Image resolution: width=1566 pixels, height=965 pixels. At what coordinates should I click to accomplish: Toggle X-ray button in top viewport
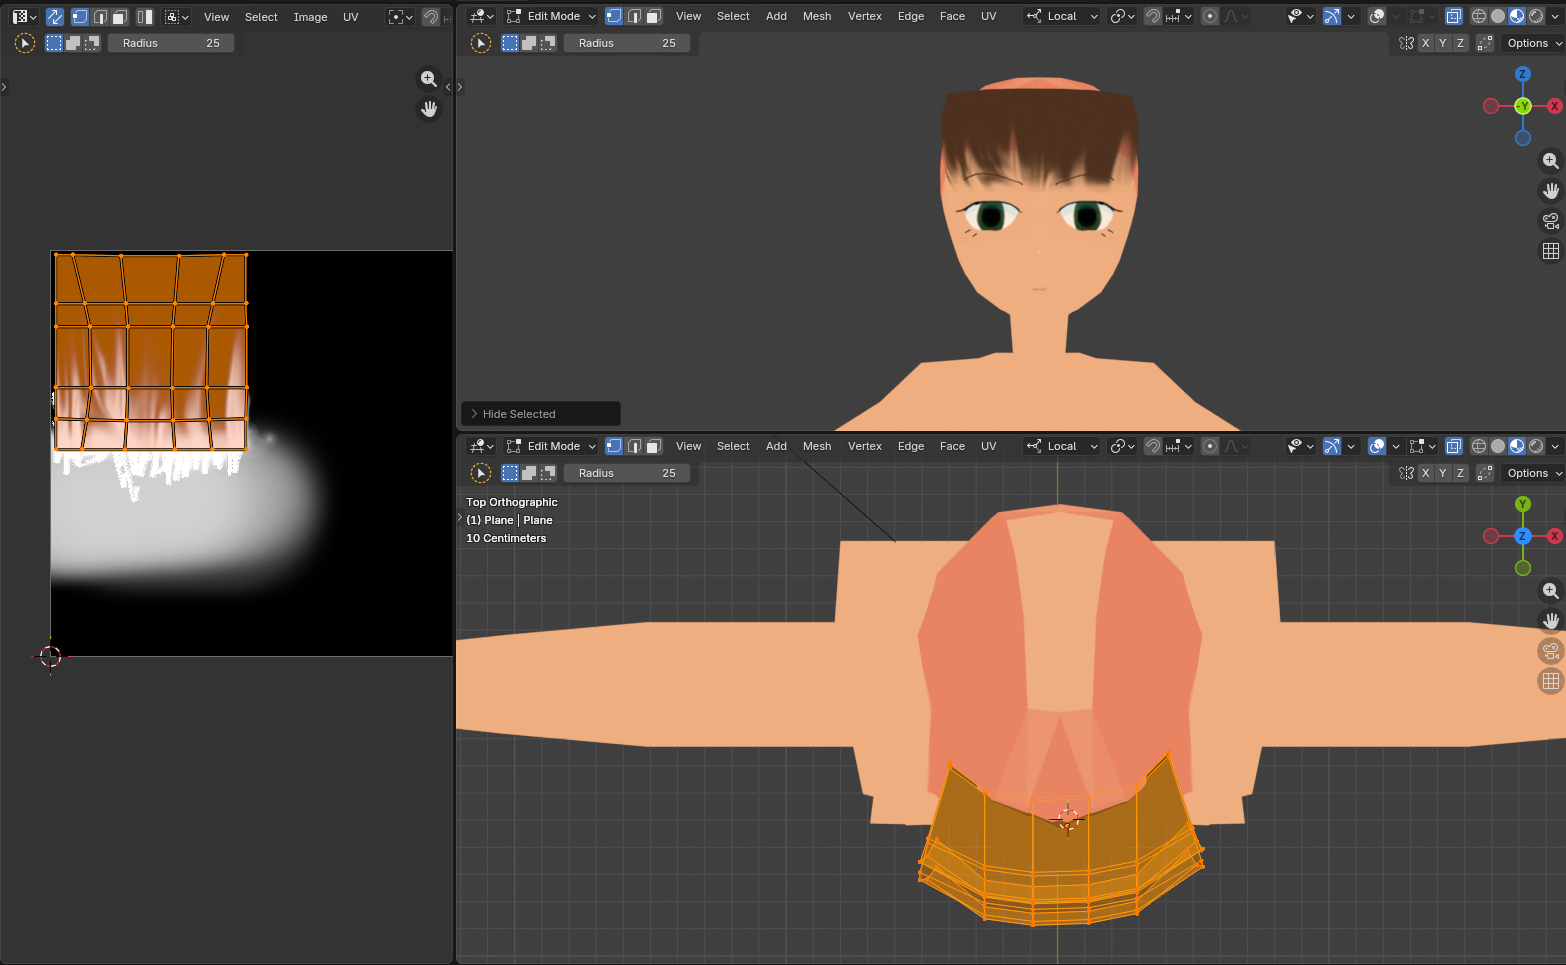pyautogui.click(x=1454, y=16)
